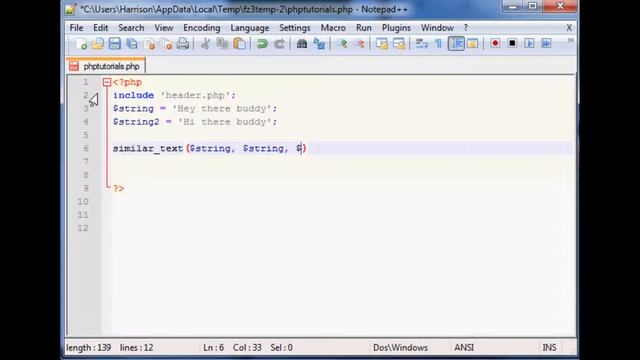Open the Run menu

(364, 28)
